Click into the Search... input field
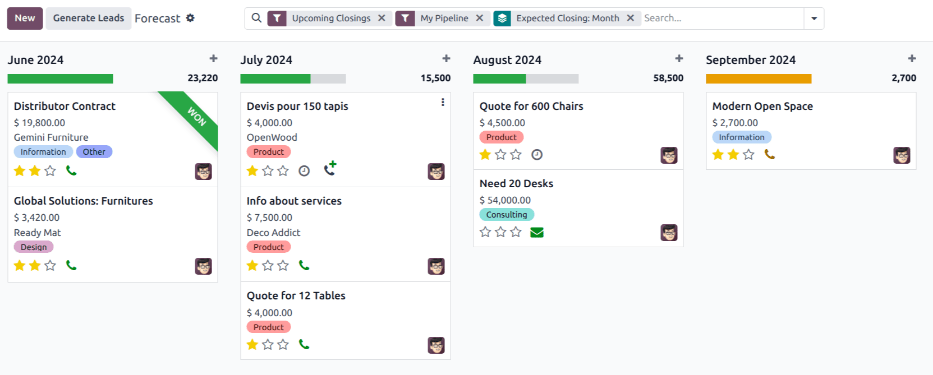 [x=722, y=18]
